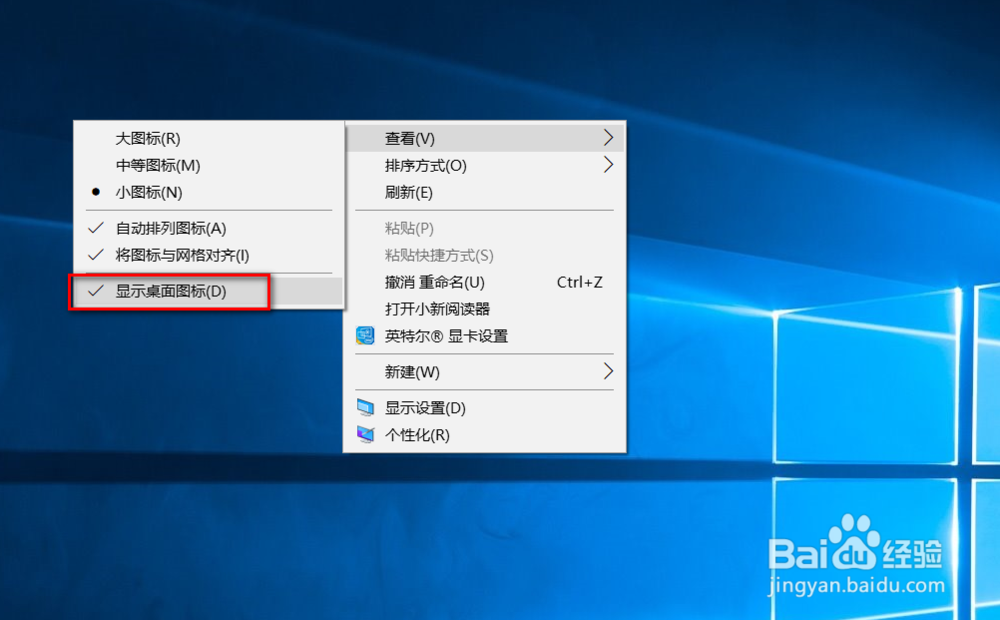Open 个性化(R) personalization
The width and height of the screenshot is (1000, 620).
[x=484, y=434]
